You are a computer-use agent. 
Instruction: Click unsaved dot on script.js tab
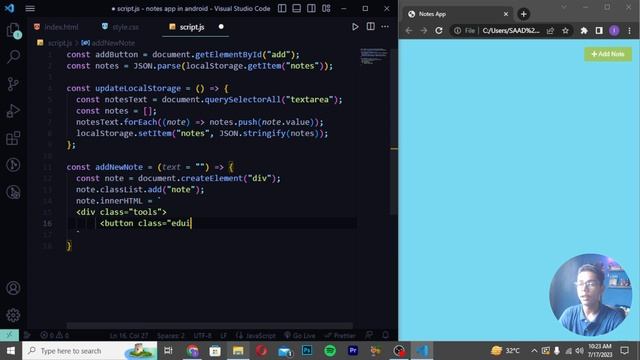pyautogui.click(x=221, y=27)
